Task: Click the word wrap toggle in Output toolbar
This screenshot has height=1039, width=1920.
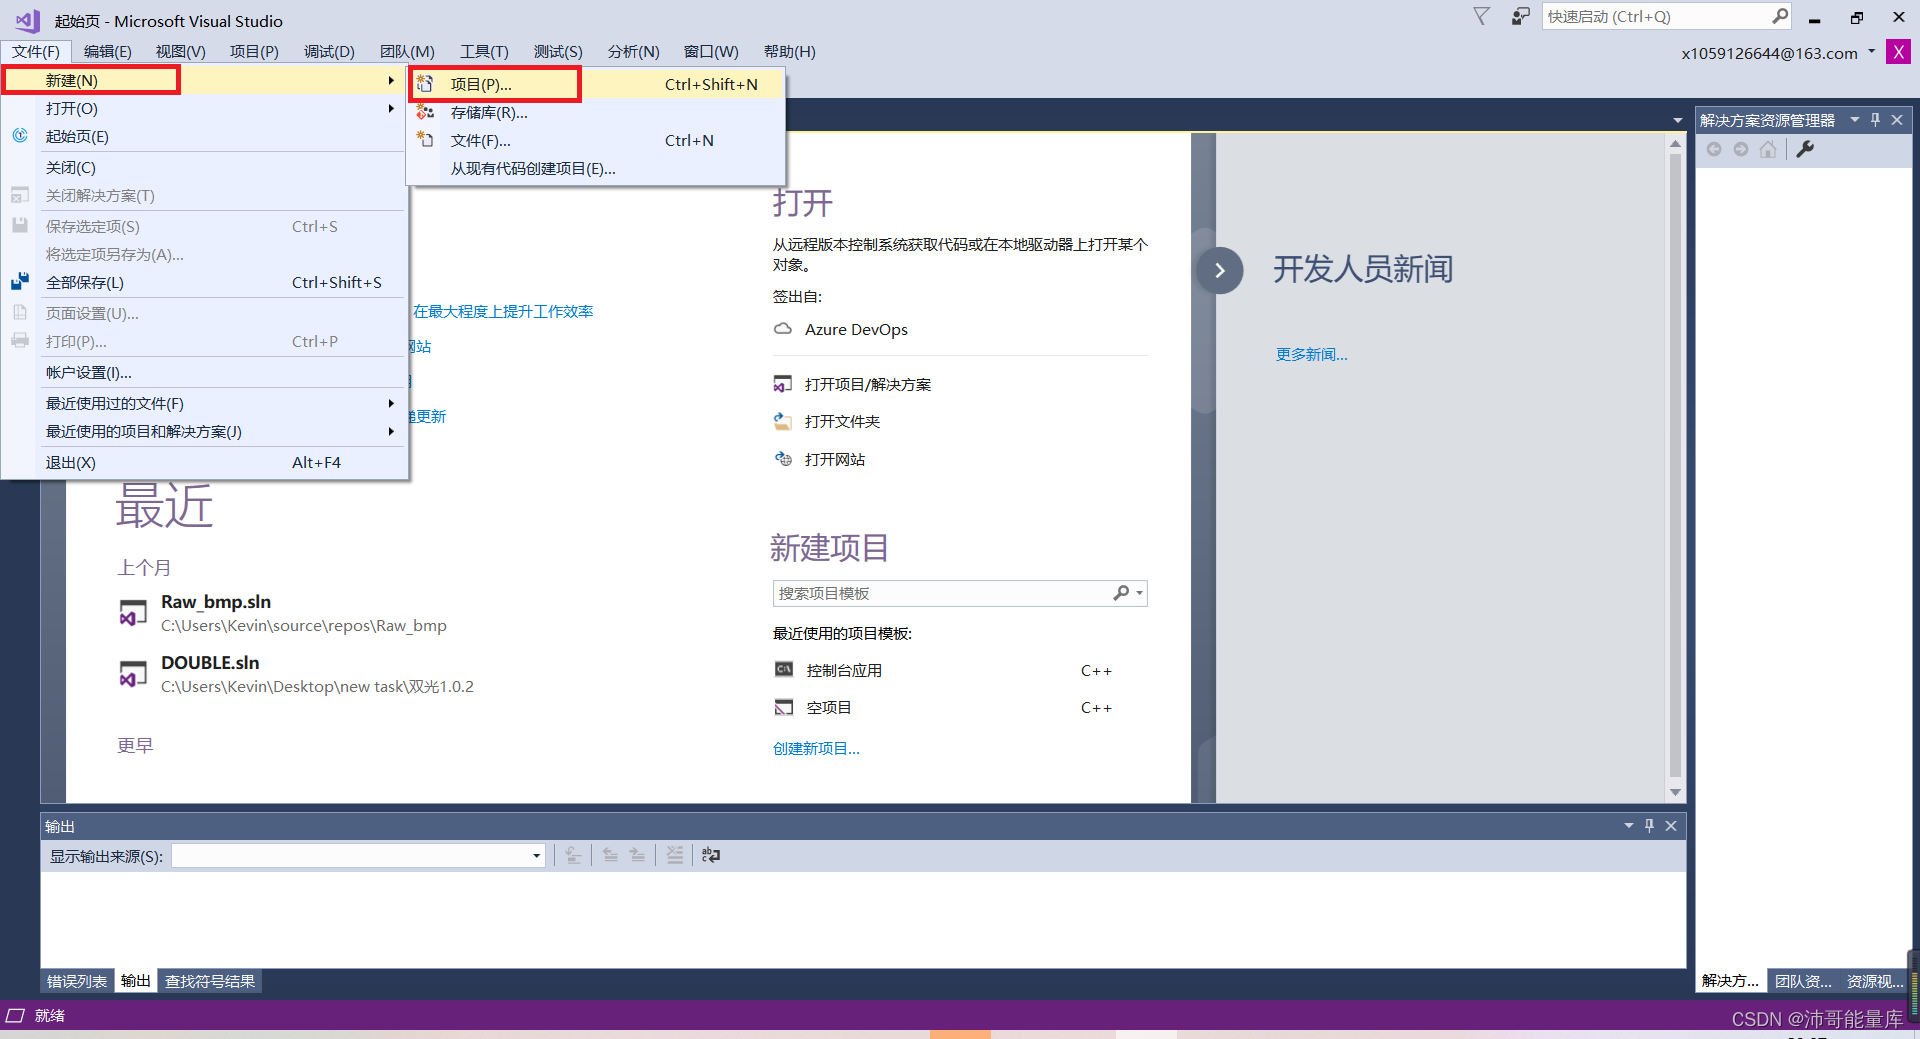Action: tap(711, 855)
